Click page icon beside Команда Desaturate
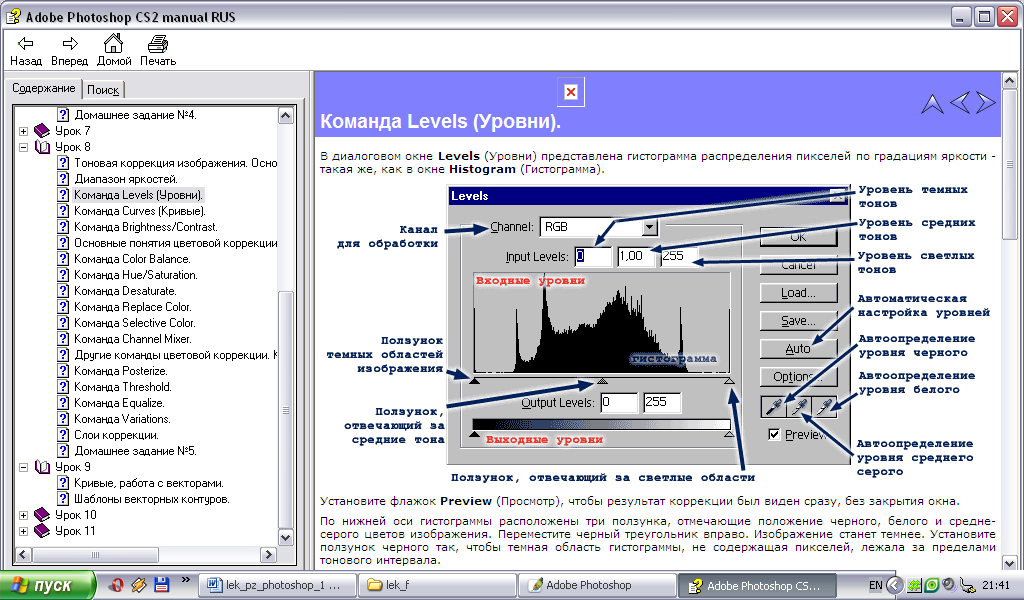The image size is (1024, 600). pyautogui.click(x=63, y=291)
